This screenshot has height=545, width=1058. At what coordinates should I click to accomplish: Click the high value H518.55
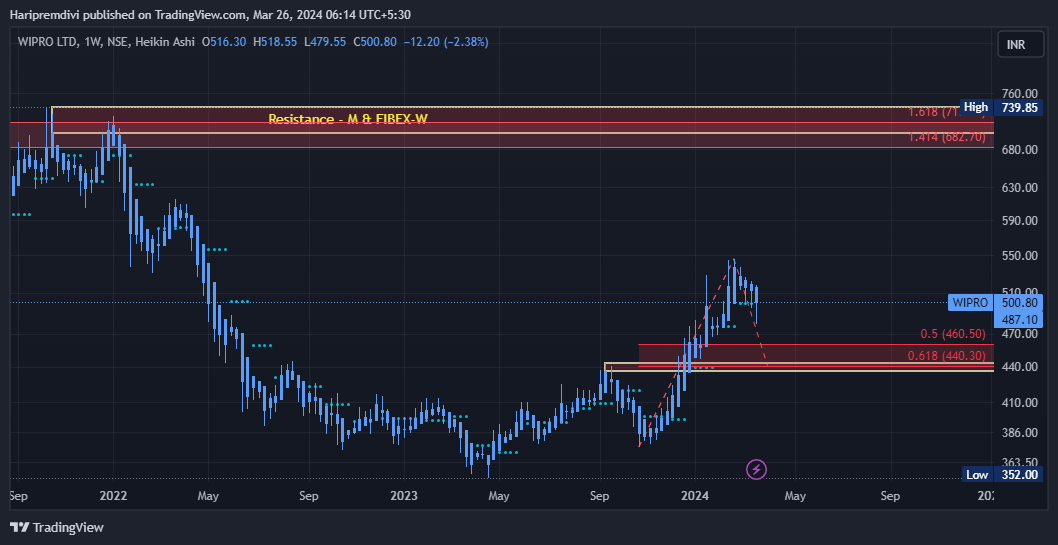275,42
